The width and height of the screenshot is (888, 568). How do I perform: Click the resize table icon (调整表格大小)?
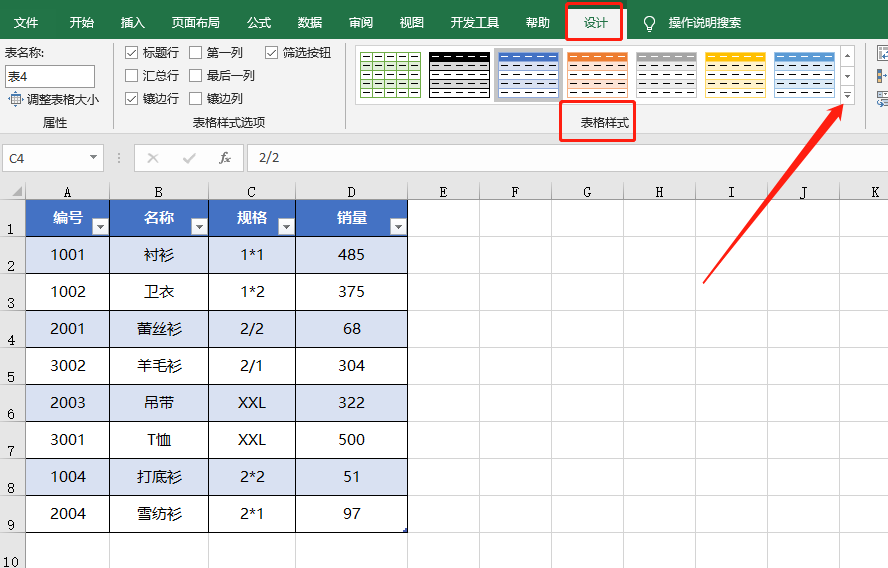[x=15, y=100]
